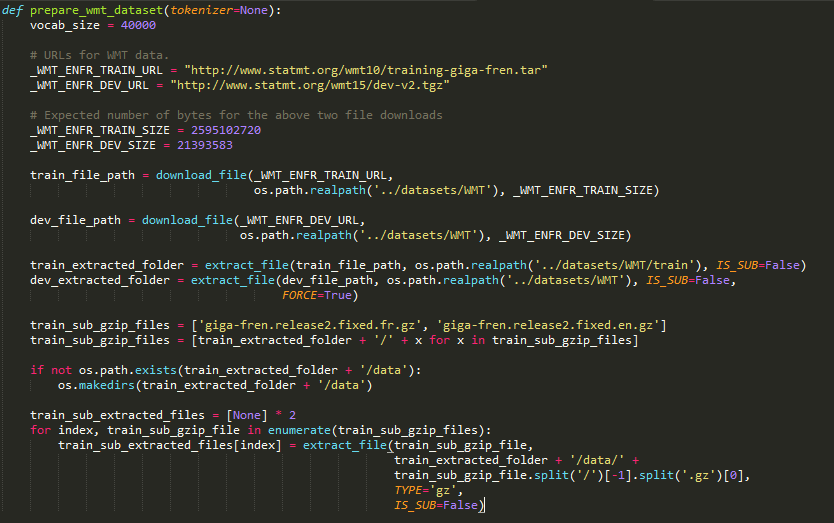
Task: Click dev_extracted_folder variable definition
Action: pos(100,280)
